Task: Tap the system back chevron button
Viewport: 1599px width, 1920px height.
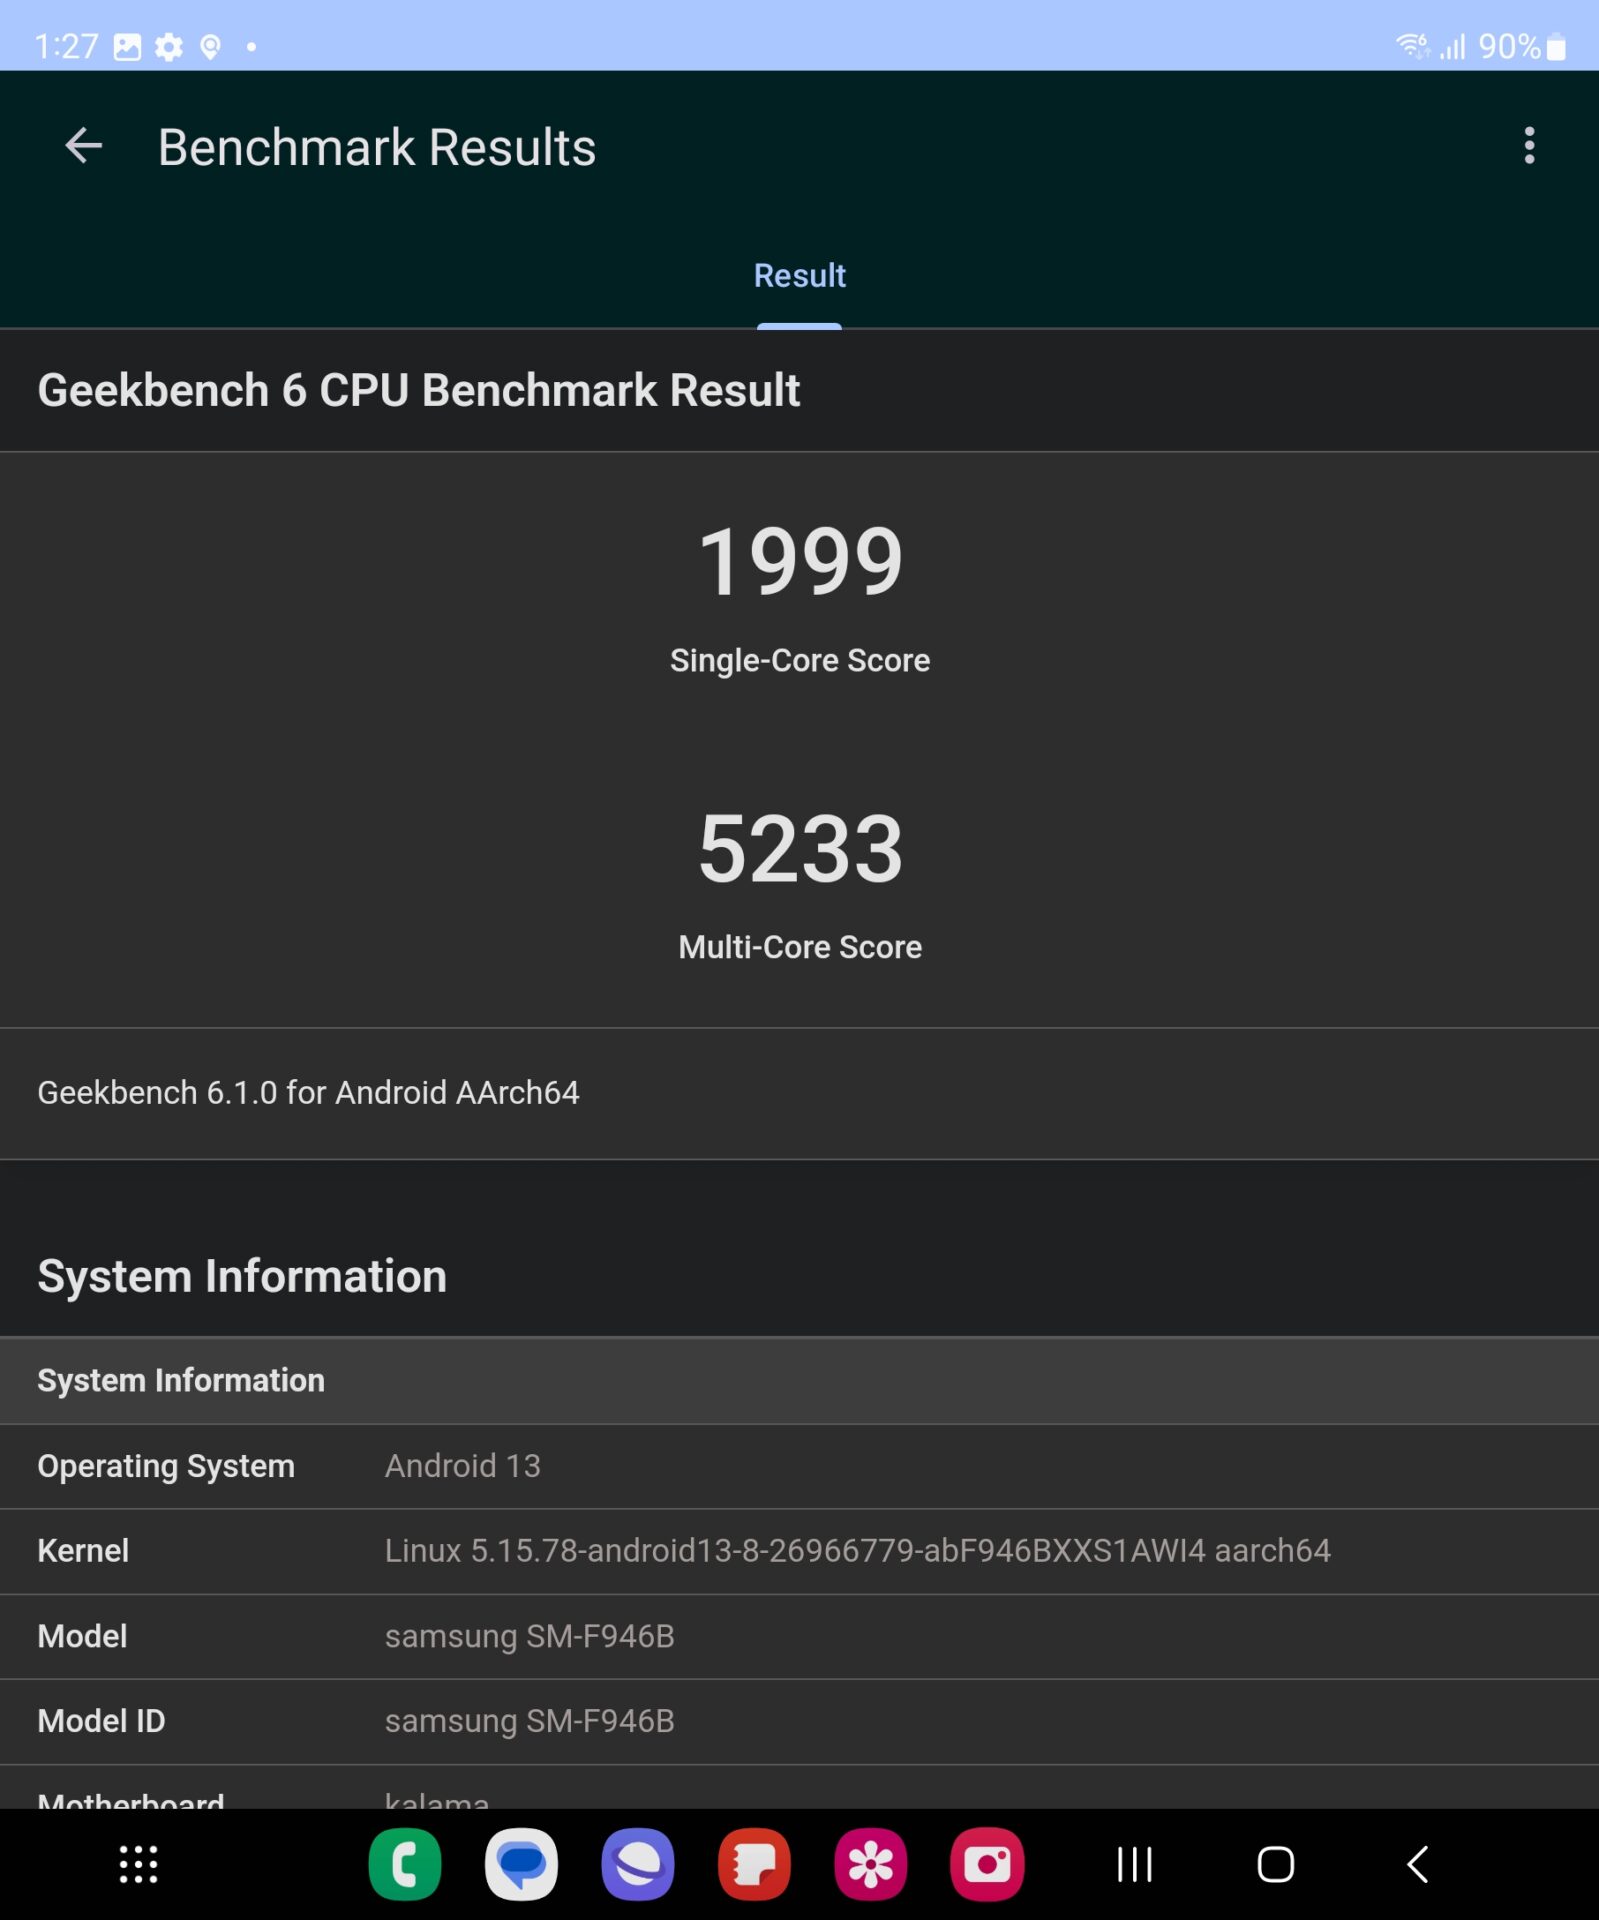Action: click(x=1417, y=1864)
